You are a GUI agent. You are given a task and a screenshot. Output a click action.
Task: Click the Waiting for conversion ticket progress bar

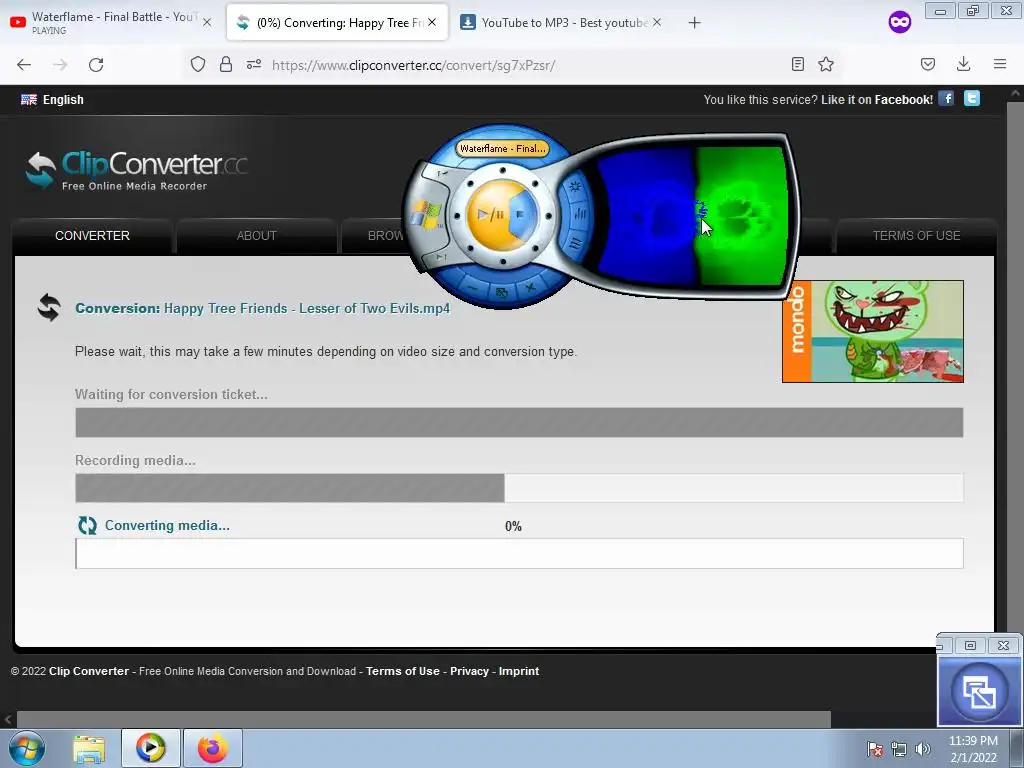coord(519,423)
